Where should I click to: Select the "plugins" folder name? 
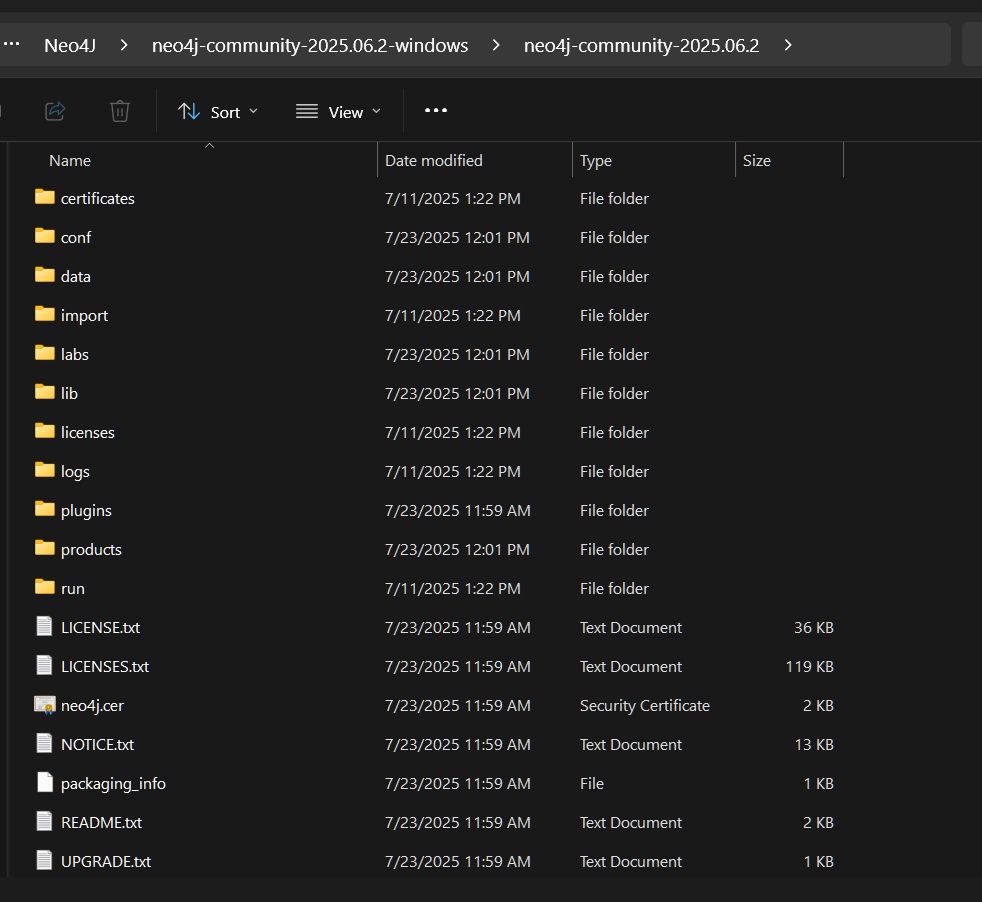click(86, 511)
